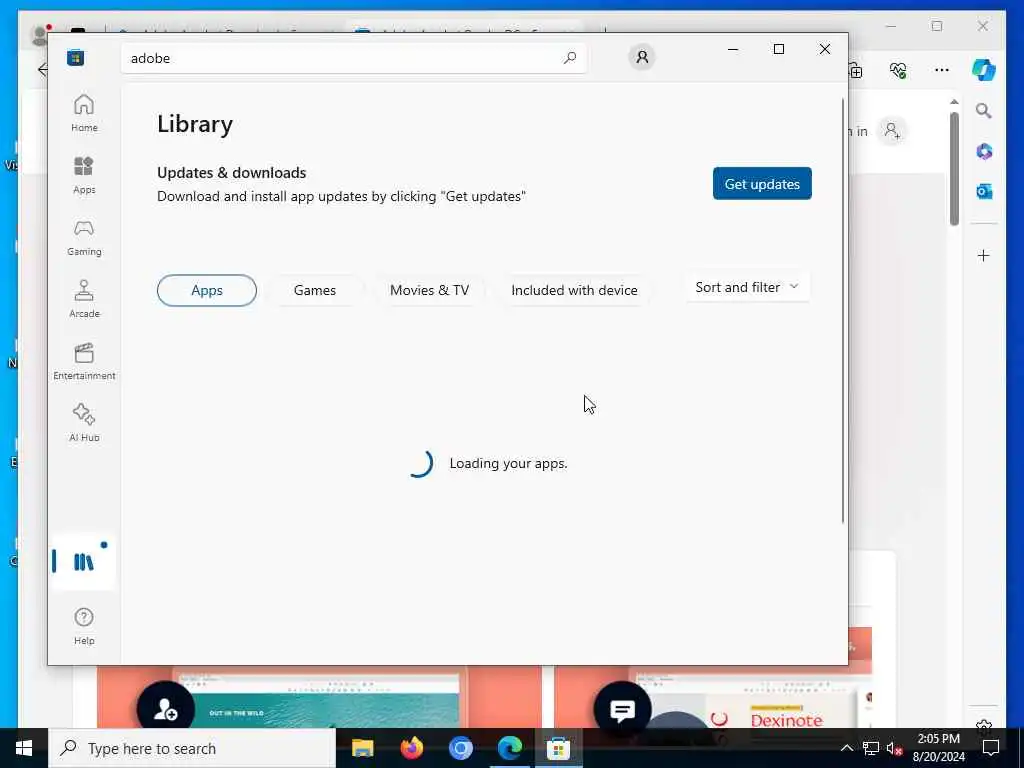Viewport: 1024px width, 768px height.
Task: Select the Apps filter tab
Action: 207,290
